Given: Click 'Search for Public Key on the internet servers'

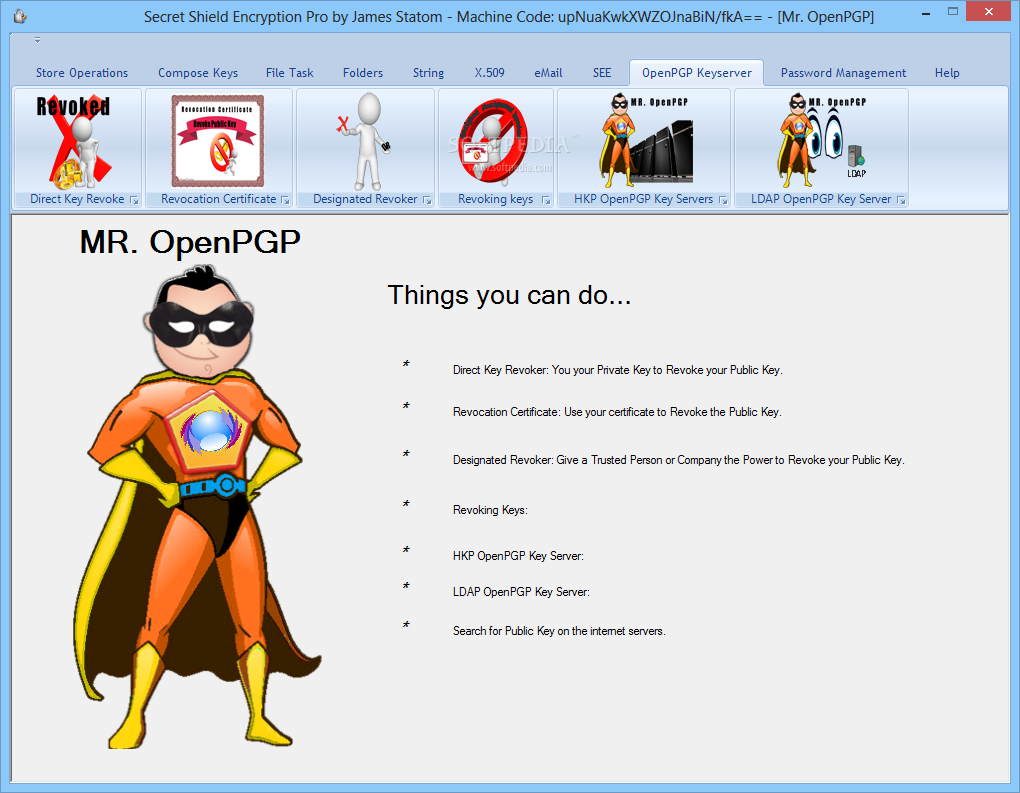Looking at the screenshot, I should point(559,631).
